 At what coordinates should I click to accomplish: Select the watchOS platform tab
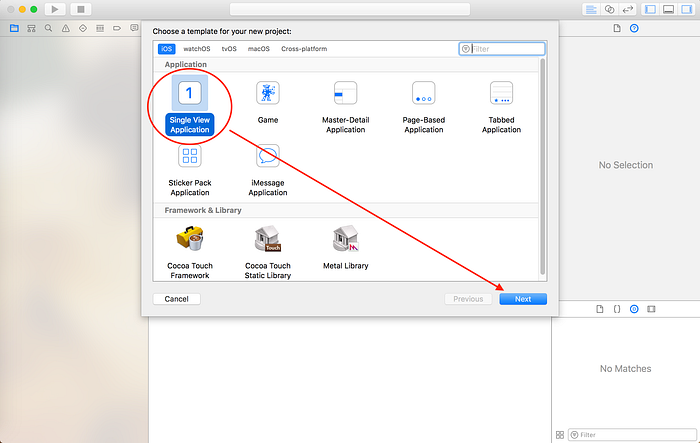pos(196,49)
